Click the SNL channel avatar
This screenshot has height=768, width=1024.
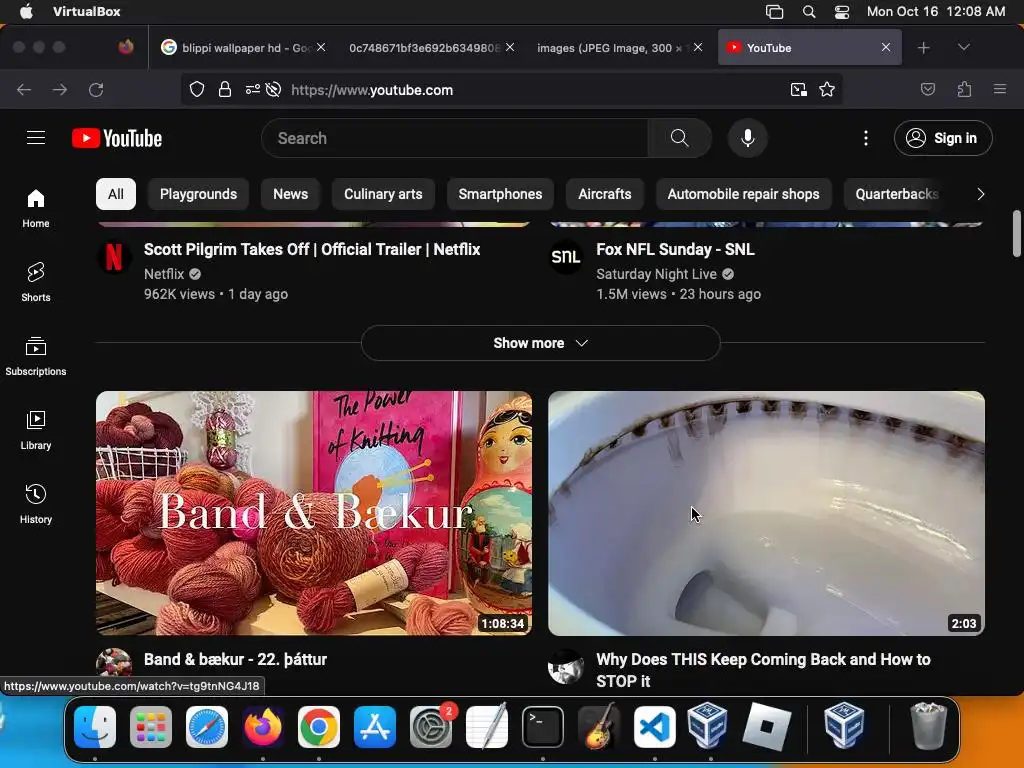click(x=566, y=257)
